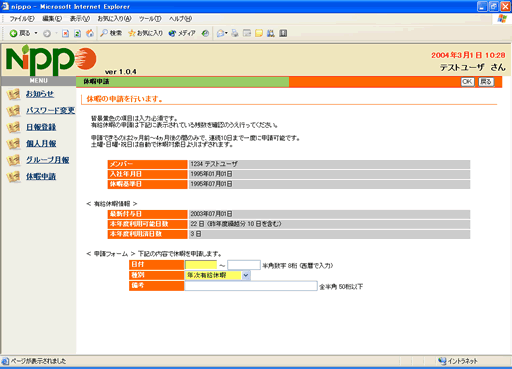
Task: Click the ver 1.0.4 version text
Action: point(120,72)
